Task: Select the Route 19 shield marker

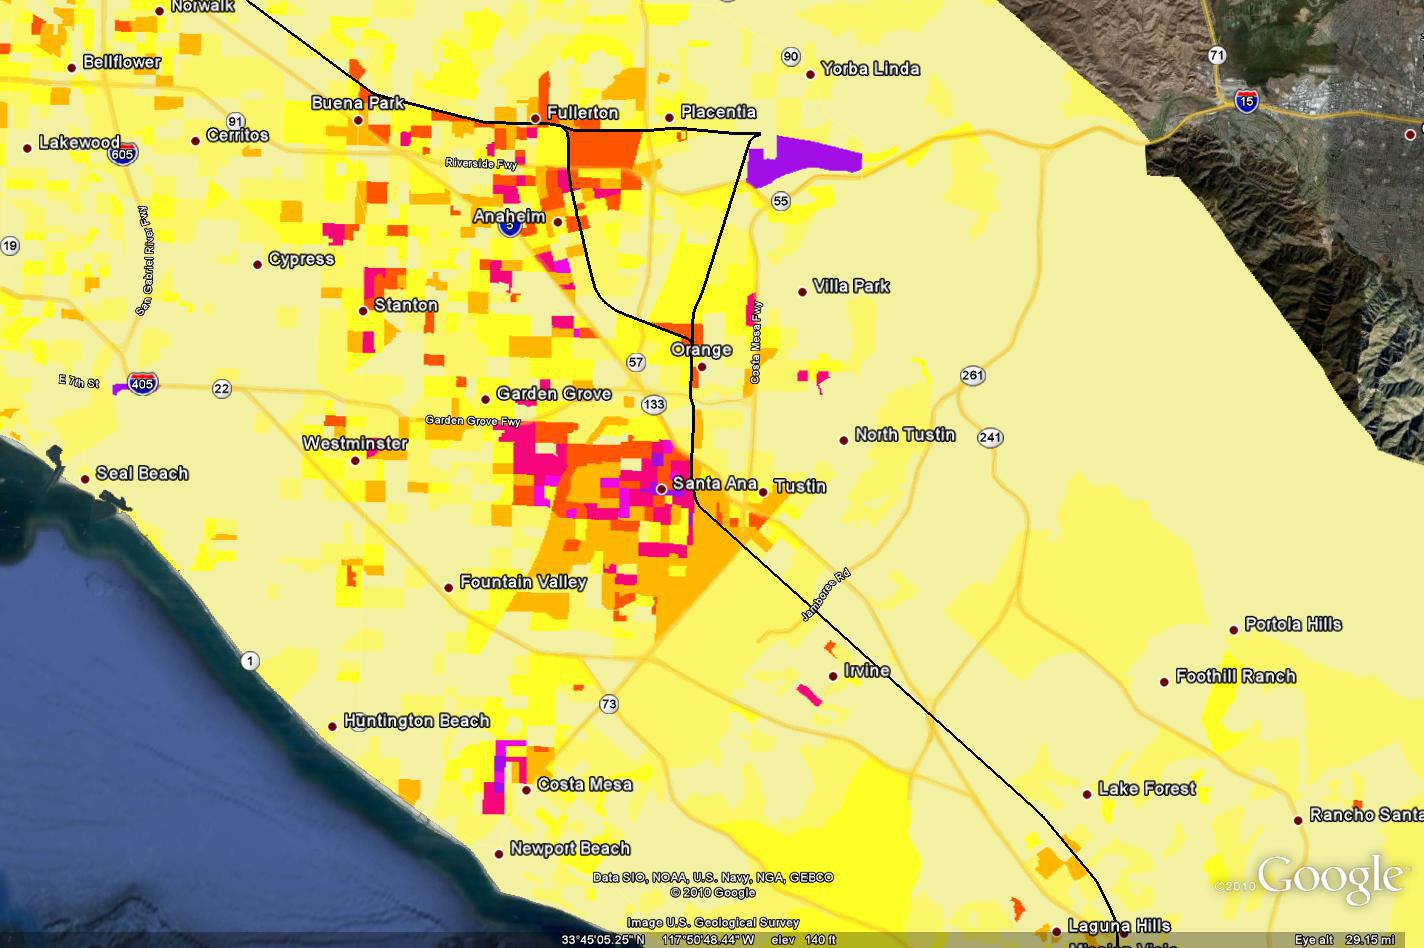Action: click(10, 246)
